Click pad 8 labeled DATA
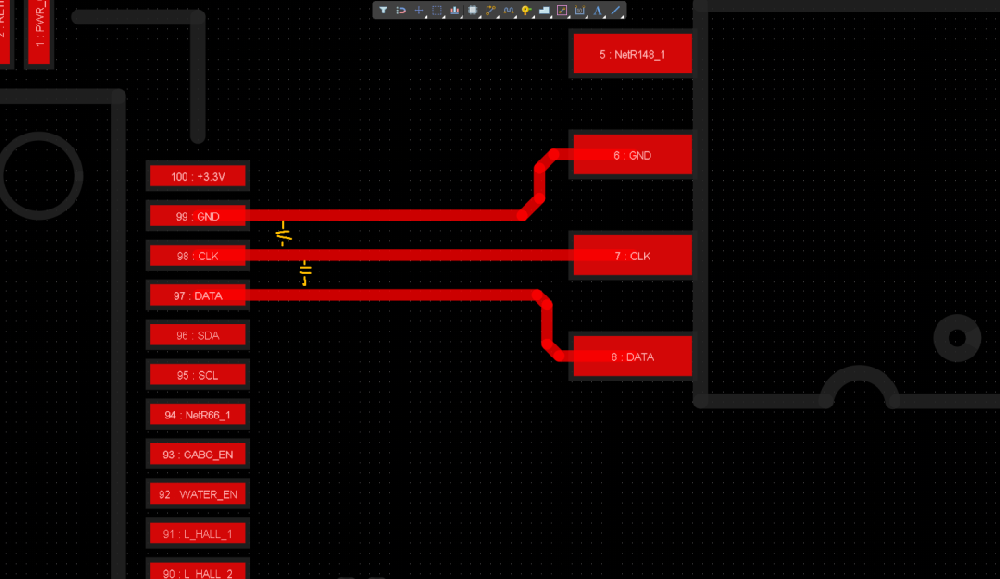The height and width of the screenshot is (579, 1000). [x=631, y=357]
